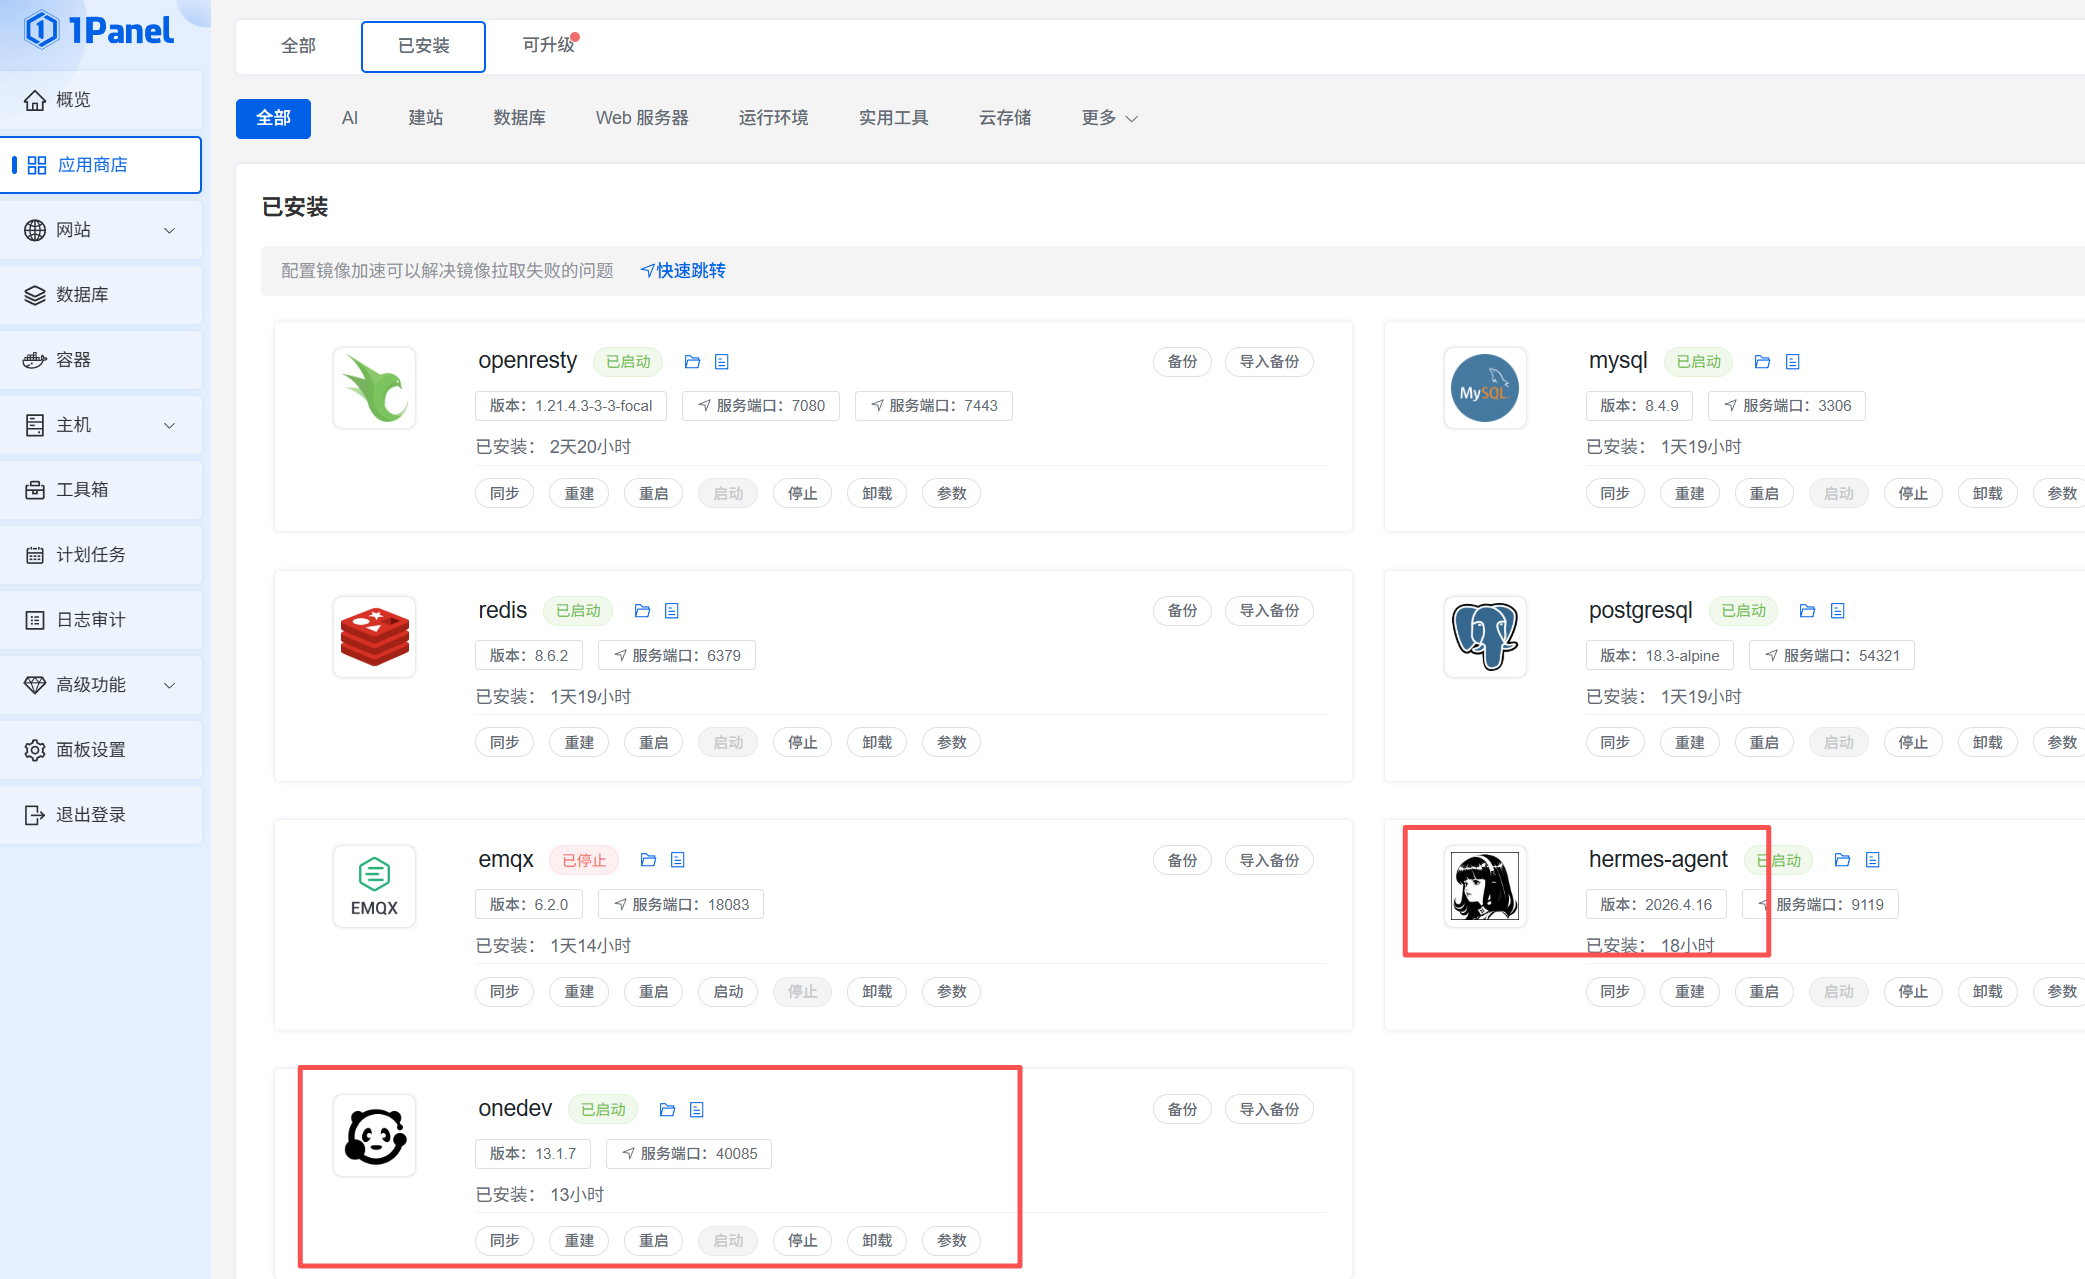Click openresty service port 7080
Viewport: 2085px width, 1279px height.
762,406
